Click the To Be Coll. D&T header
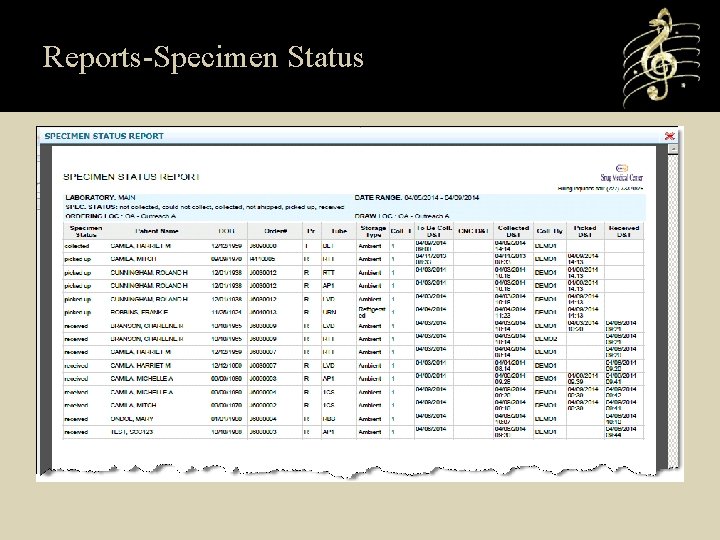The image size is (720, 540). [434, 231]
